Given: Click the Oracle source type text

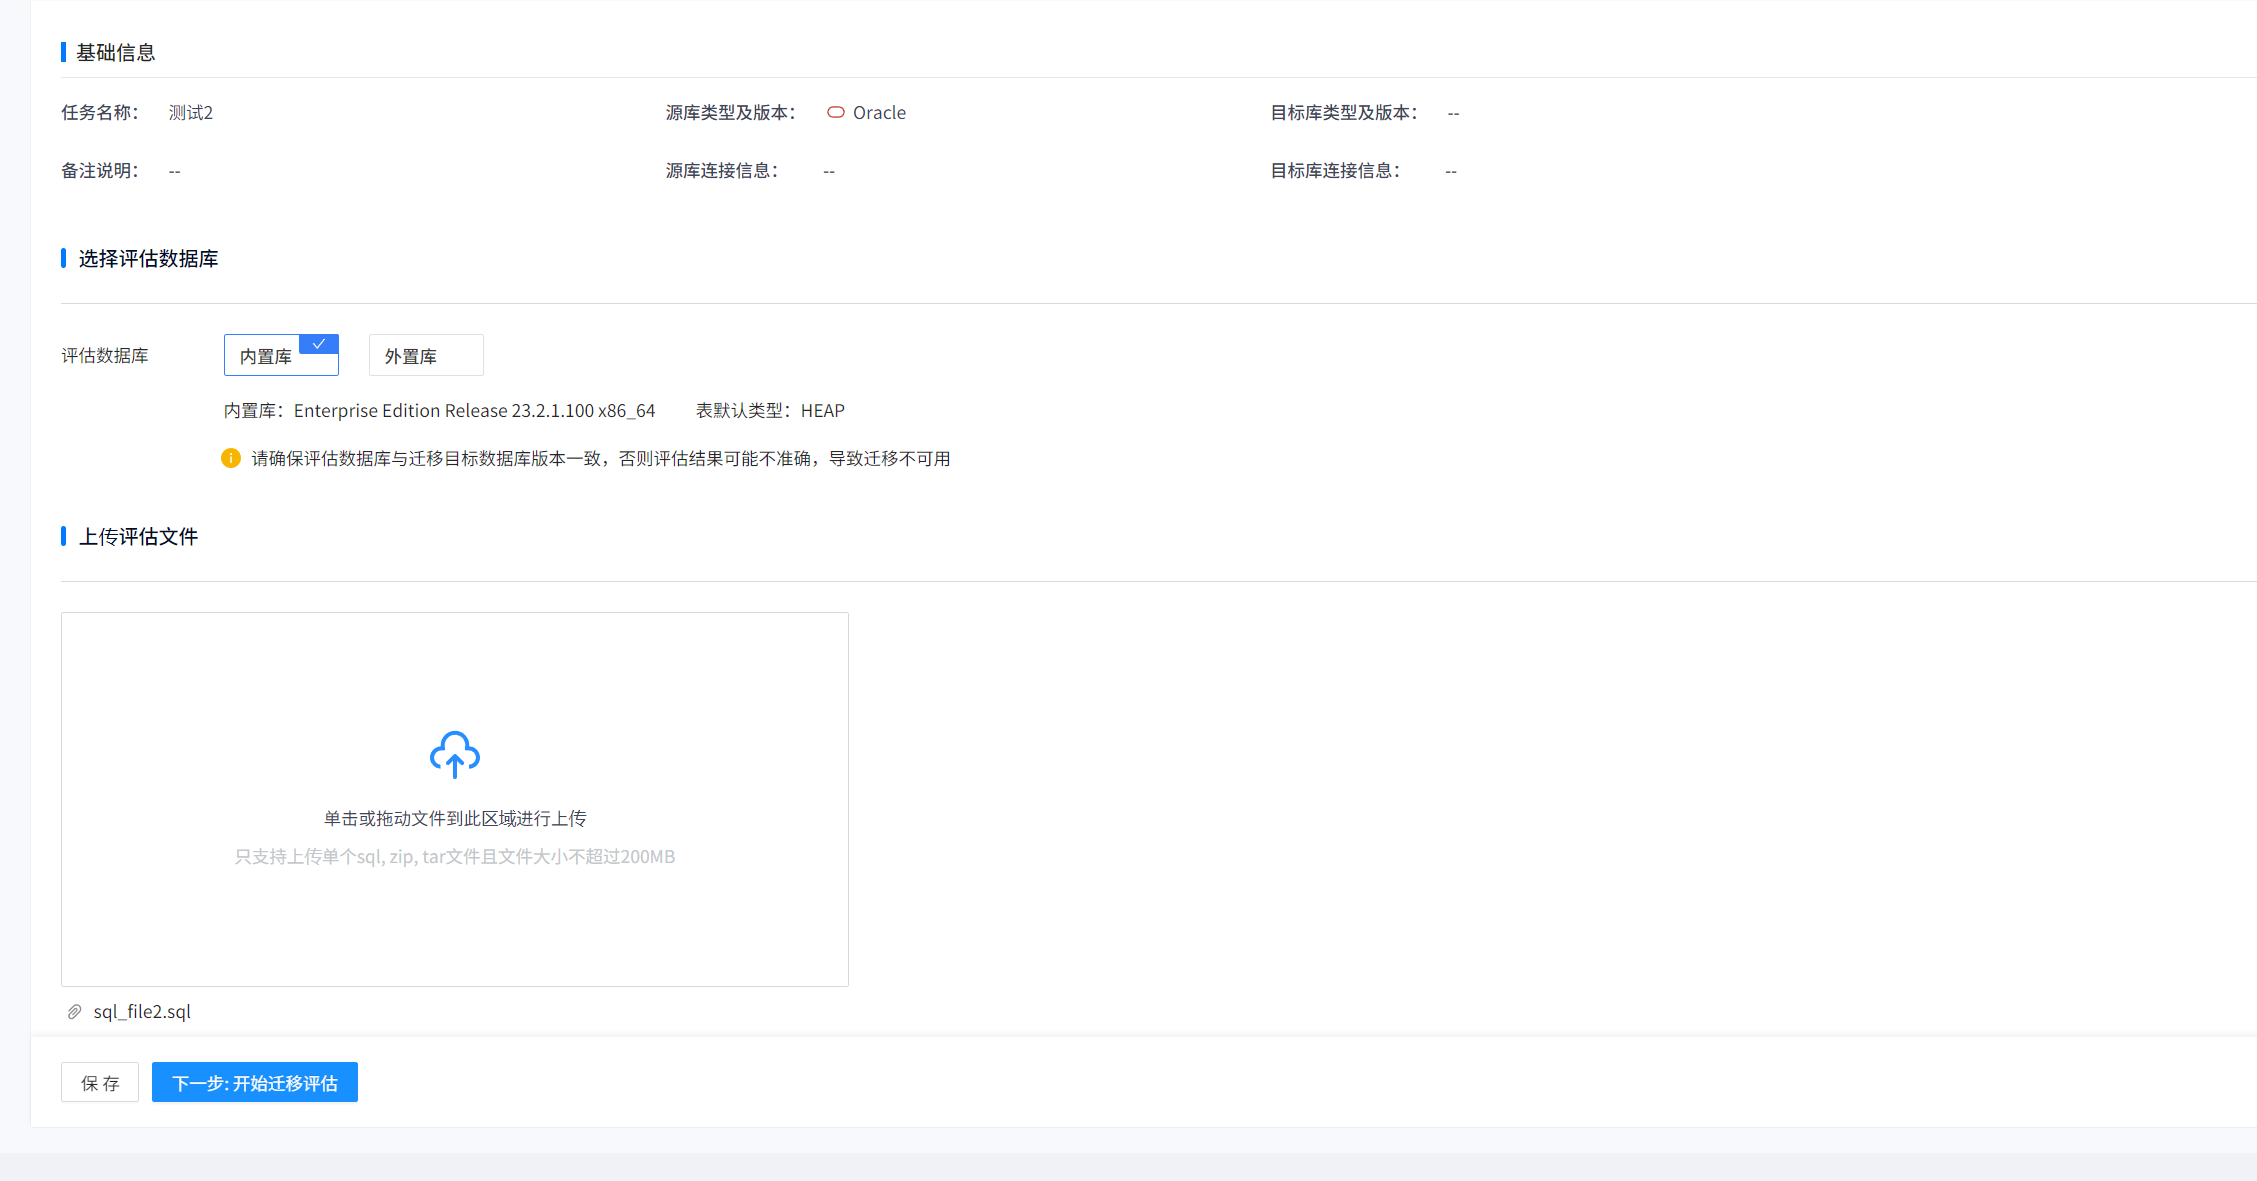Looking at the screenshot, I should click(x=879, y=113).
